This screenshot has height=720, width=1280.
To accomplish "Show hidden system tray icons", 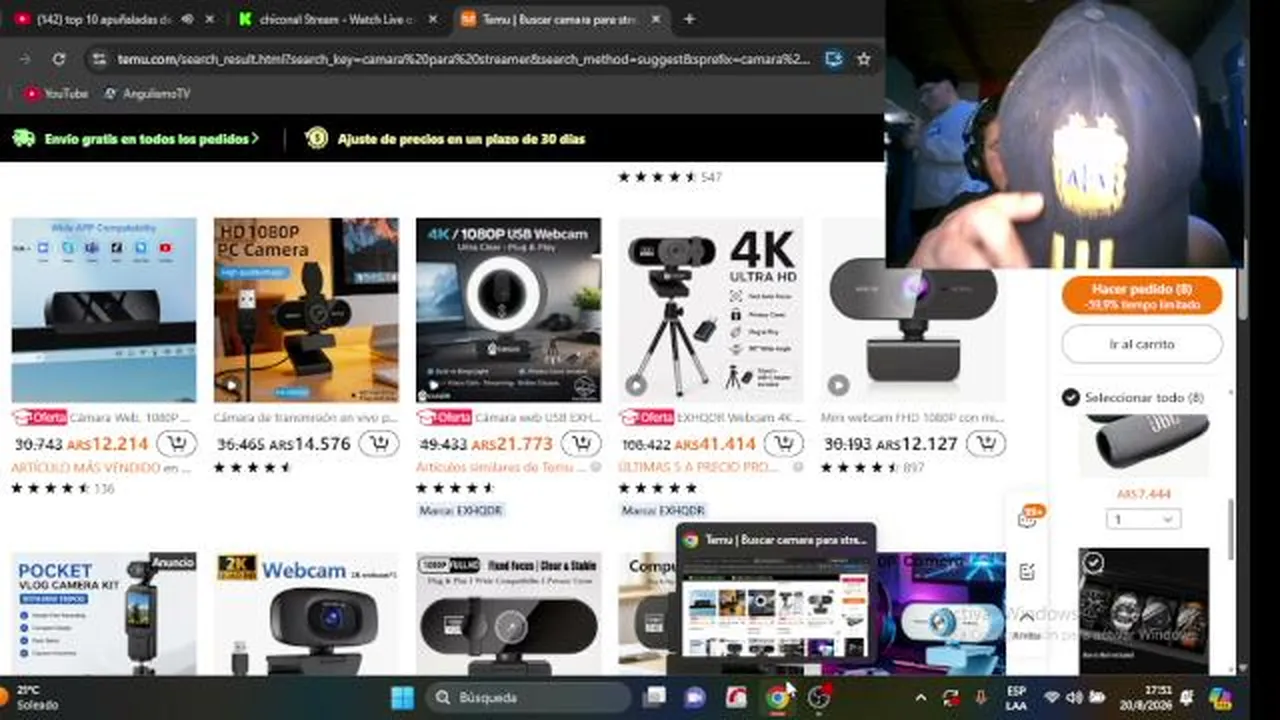I will (x=921, y=697).
